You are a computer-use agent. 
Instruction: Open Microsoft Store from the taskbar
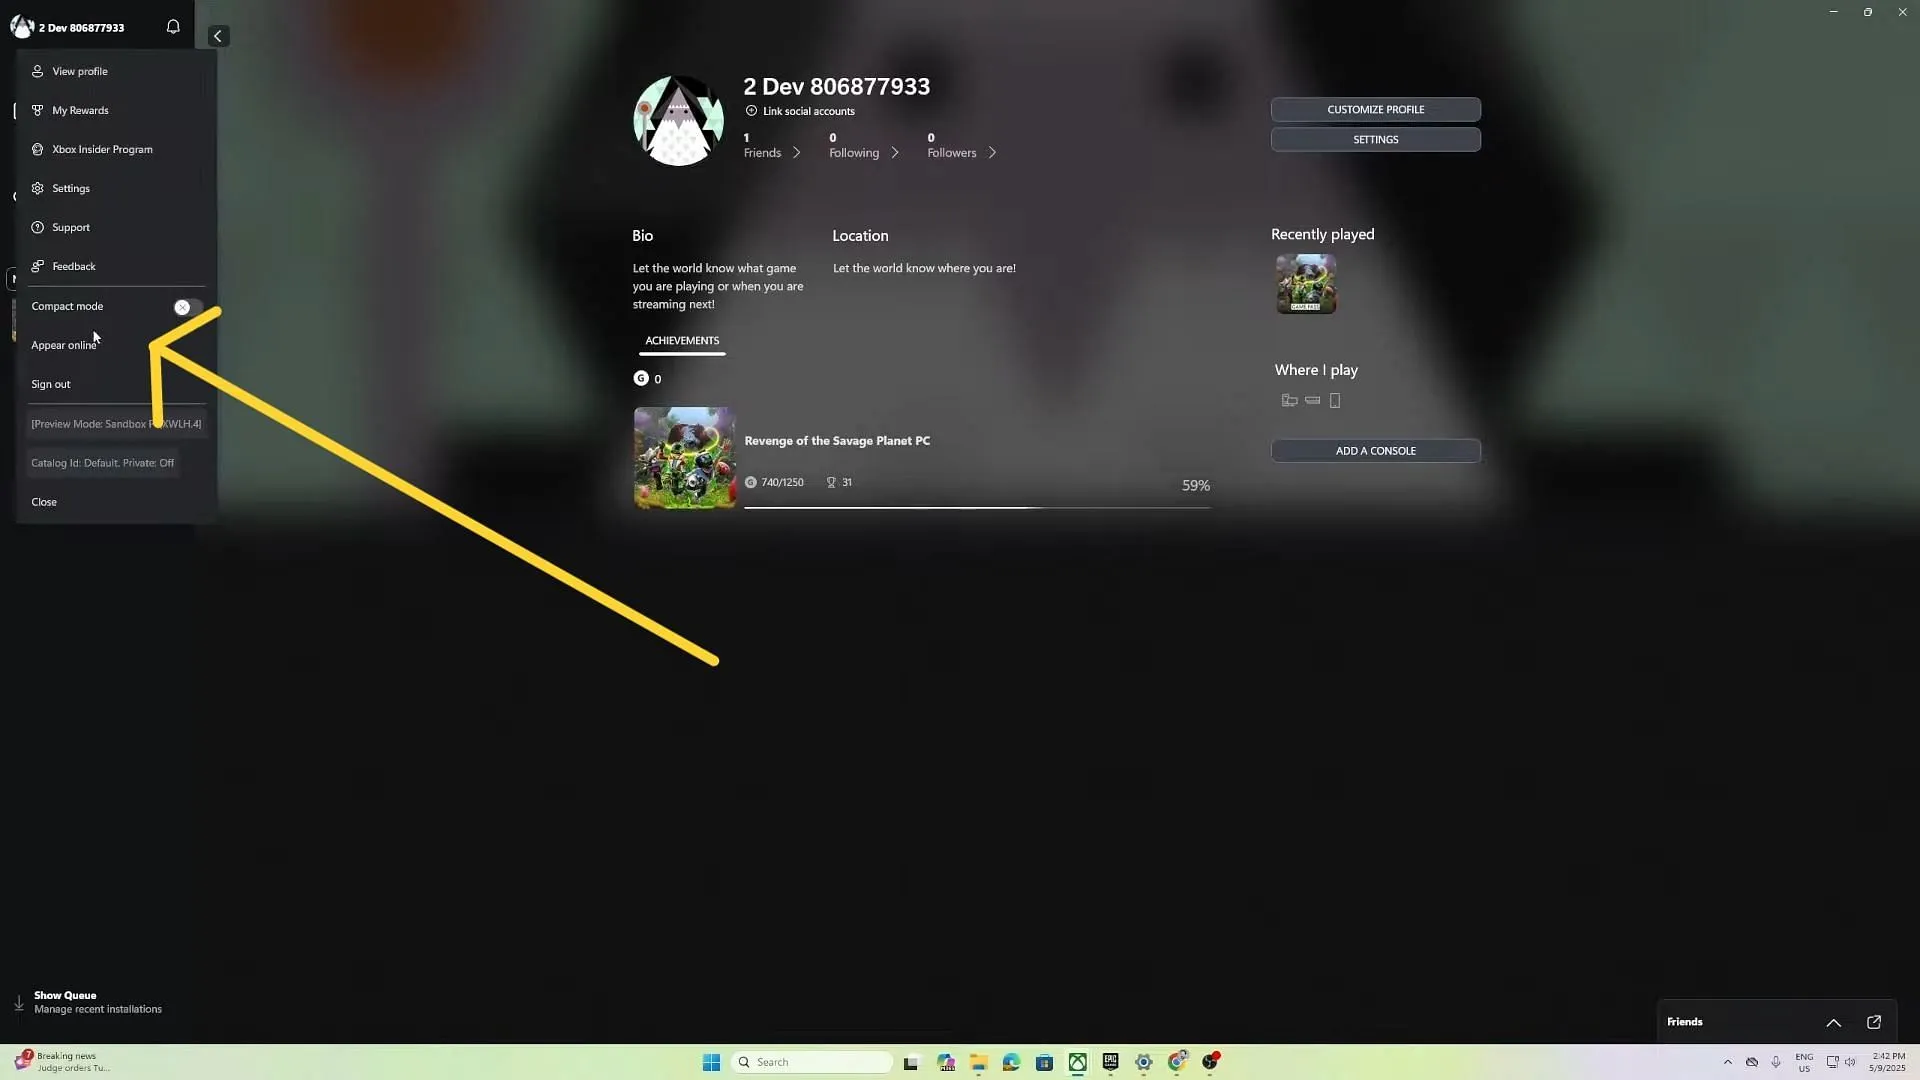(1044, 1063)
